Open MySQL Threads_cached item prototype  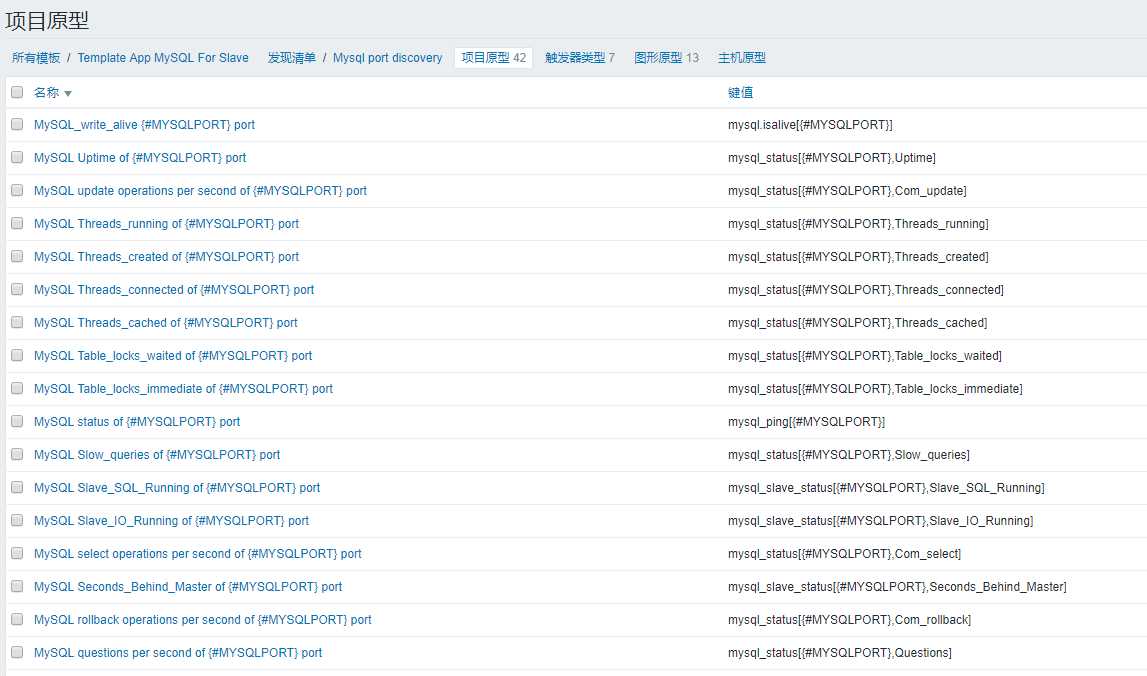click(x=165, y=323)
